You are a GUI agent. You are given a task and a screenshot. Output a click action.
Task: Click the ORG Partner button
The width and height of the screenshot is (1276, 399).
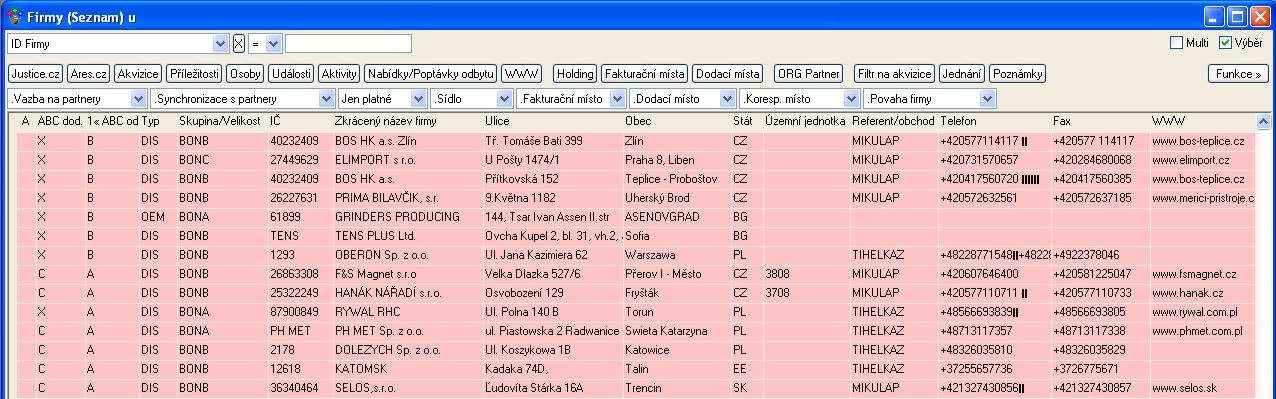pos(809,74)
